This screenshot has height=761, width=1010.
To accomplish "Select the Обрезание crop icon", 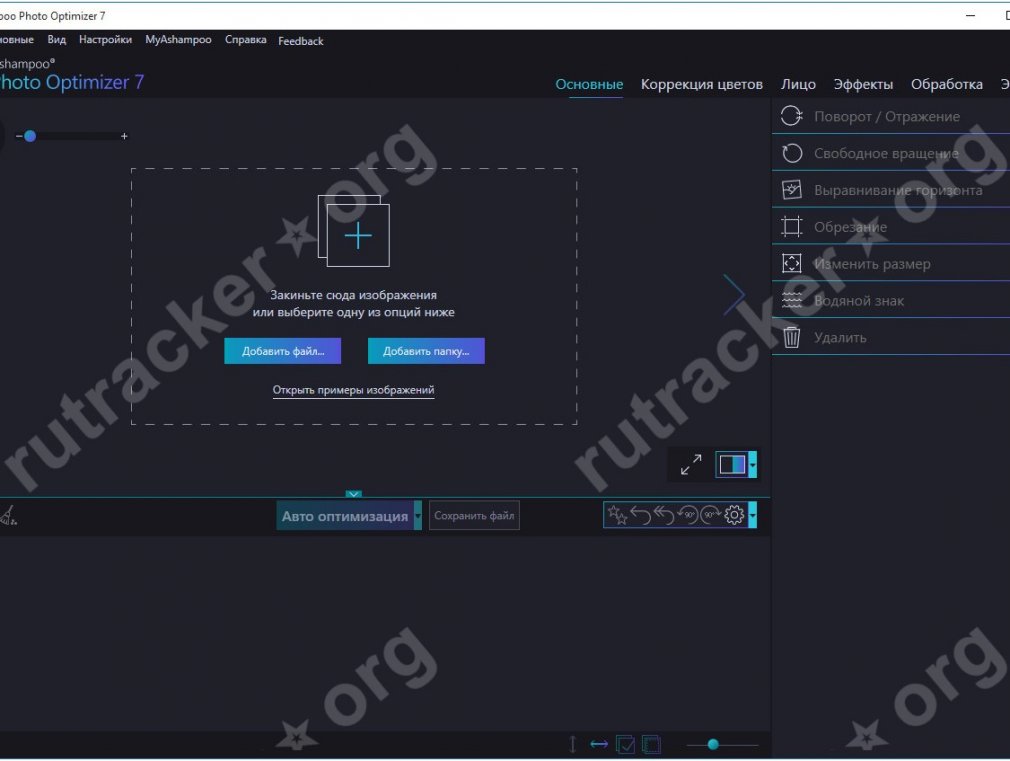I will coord(792,226).
